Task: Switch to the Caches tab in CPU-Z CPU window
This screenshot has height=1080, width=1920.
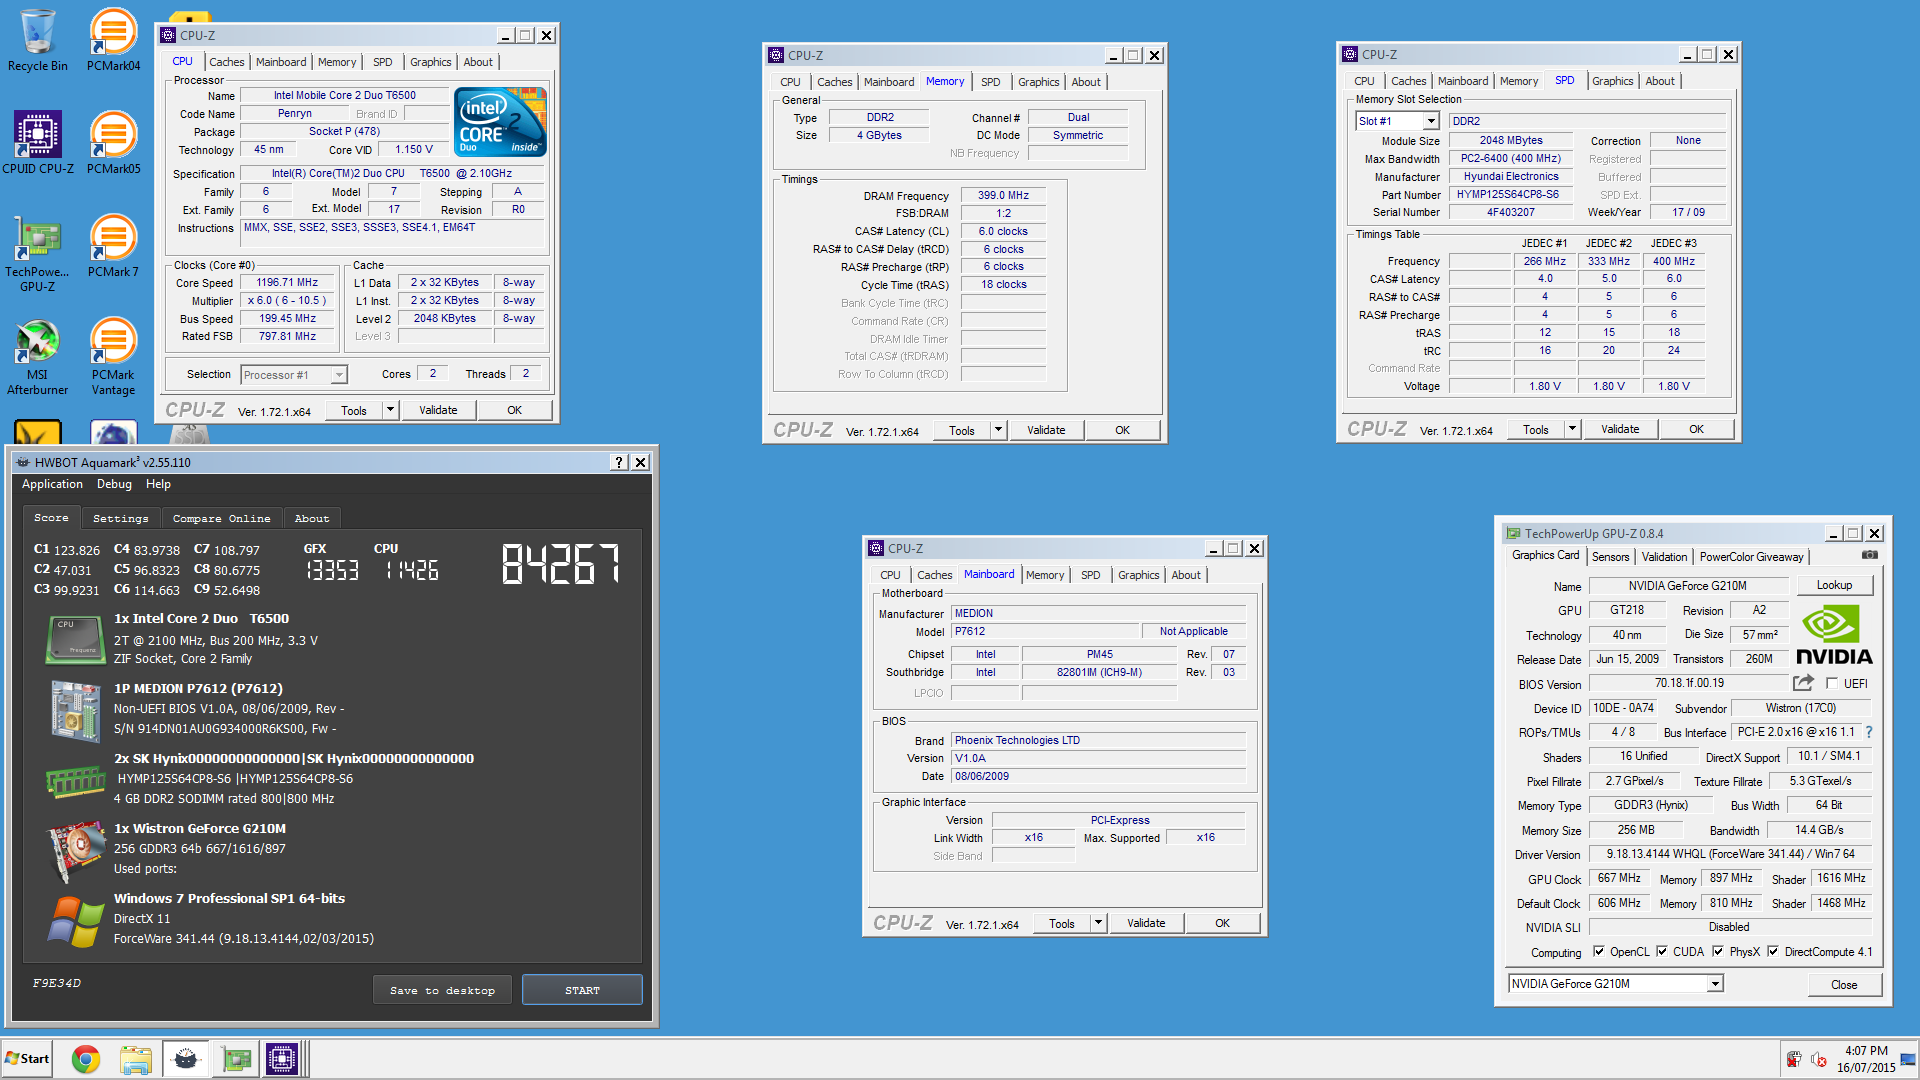Action: tap(227, 62)
